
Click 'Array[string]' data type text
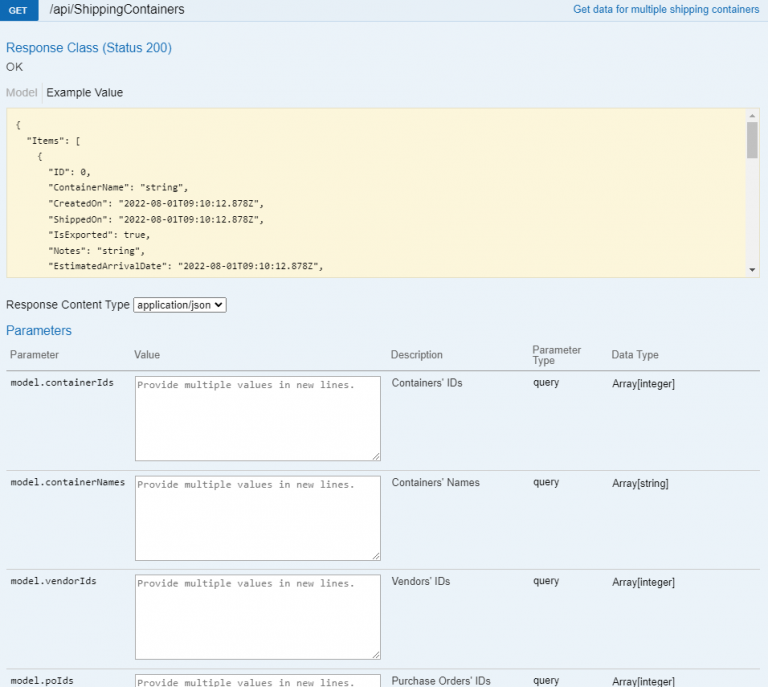point(640,483)
